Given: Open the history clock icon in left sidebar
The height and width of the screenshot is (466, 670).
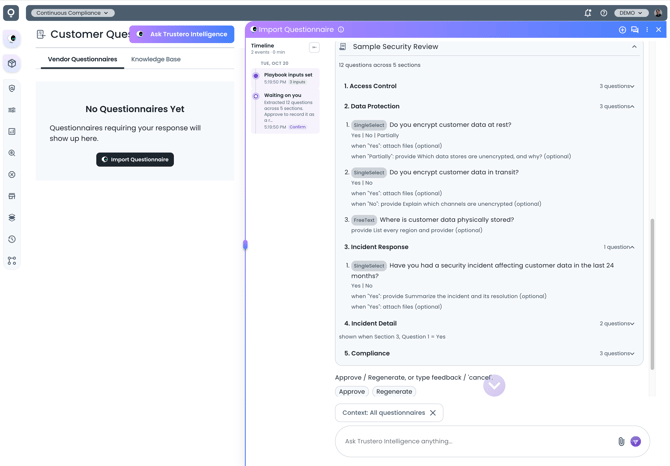Looking at the screenshot, I should [x=12, y=239].
